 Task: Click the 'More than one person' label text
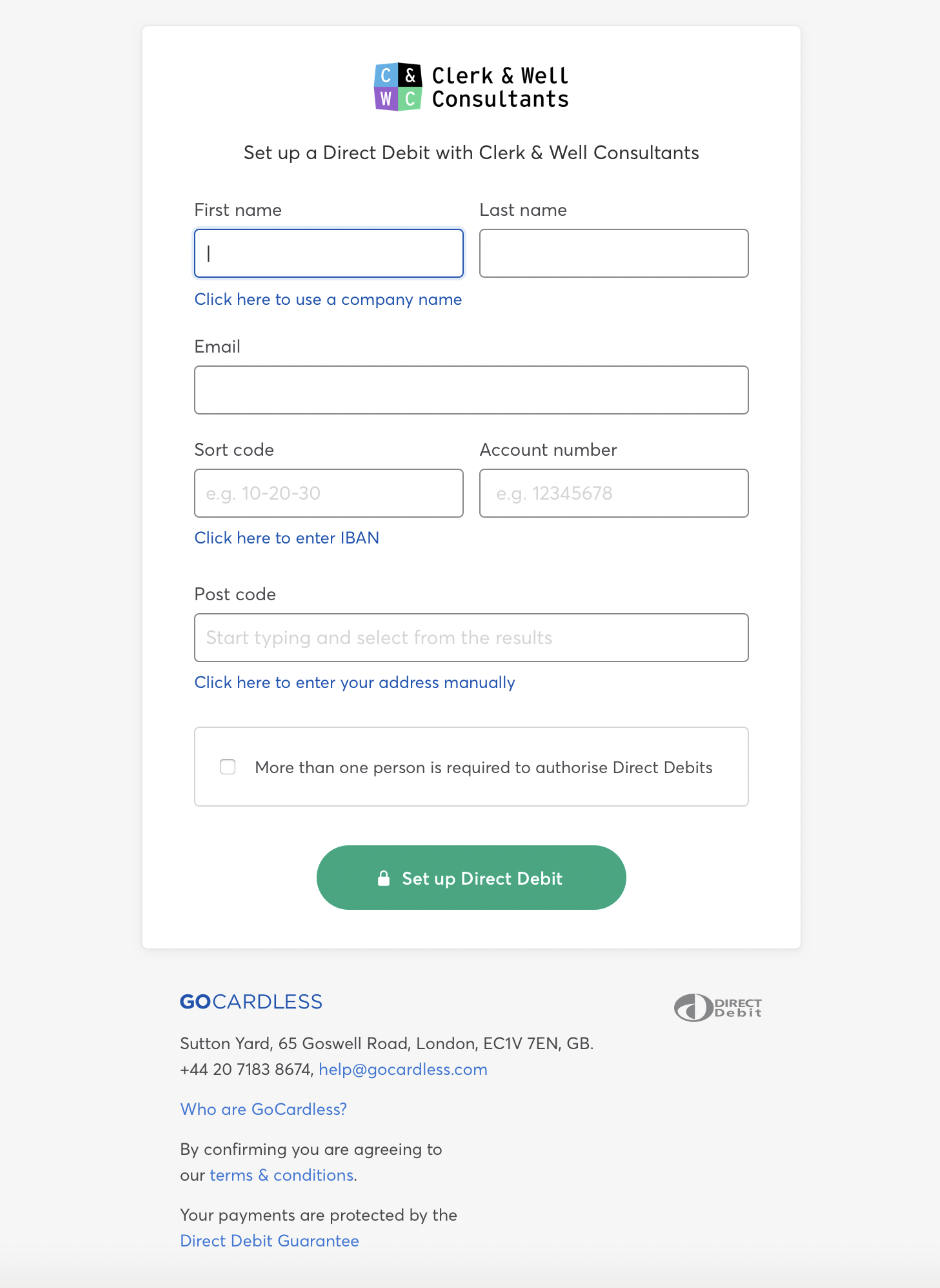point(484,768)
